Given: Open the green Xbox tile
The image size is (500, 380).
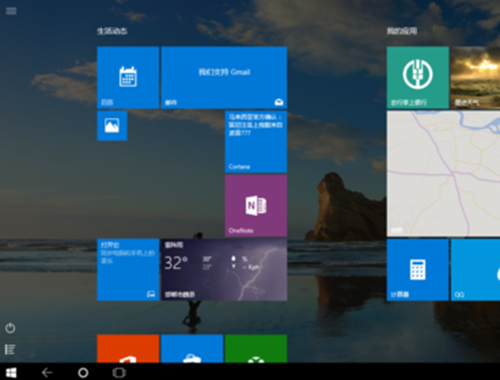Looking at the screenshot, I should 256,349.
